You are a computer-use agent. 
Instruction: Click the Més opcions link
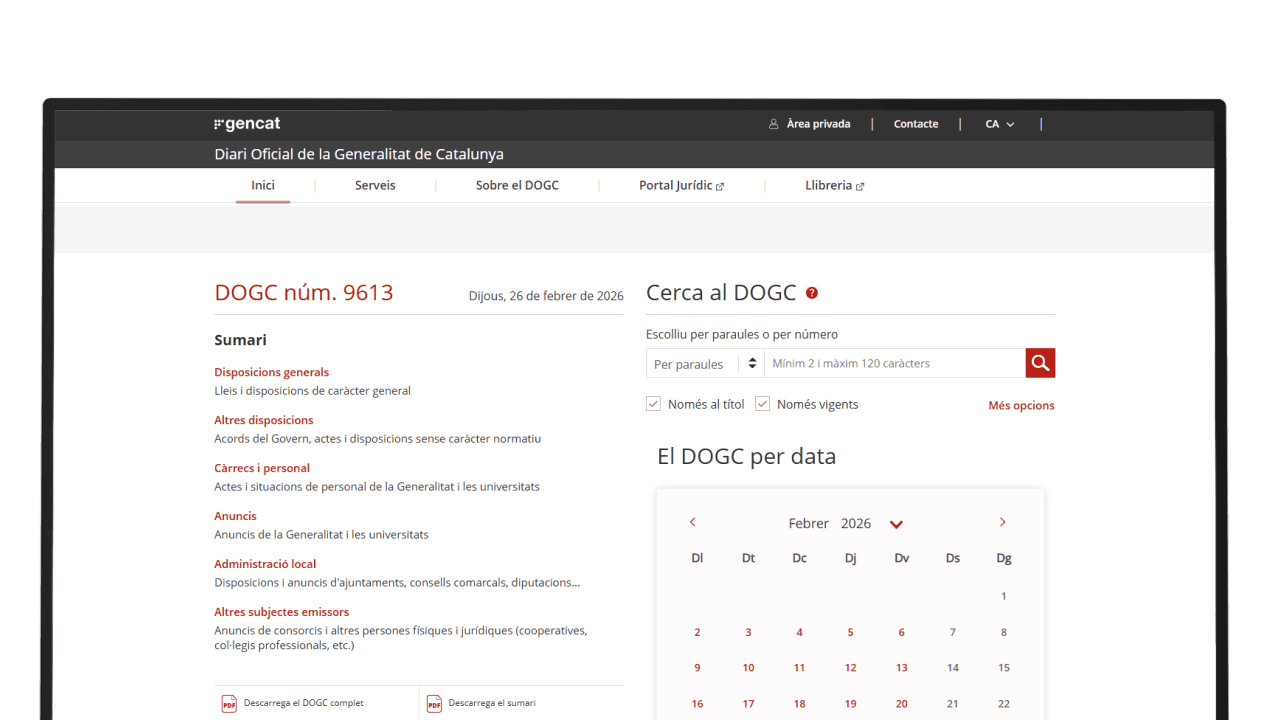tap(1021, 405)
